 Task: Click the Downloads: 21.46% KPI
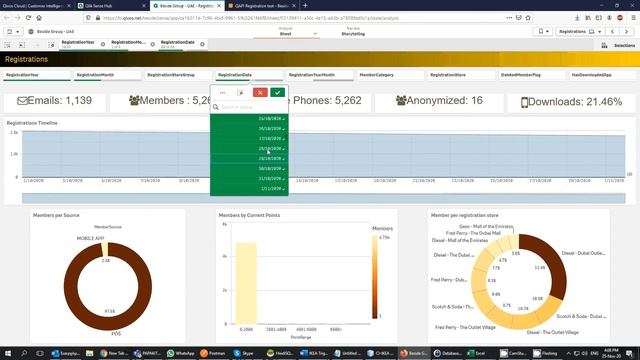point(571,102)
